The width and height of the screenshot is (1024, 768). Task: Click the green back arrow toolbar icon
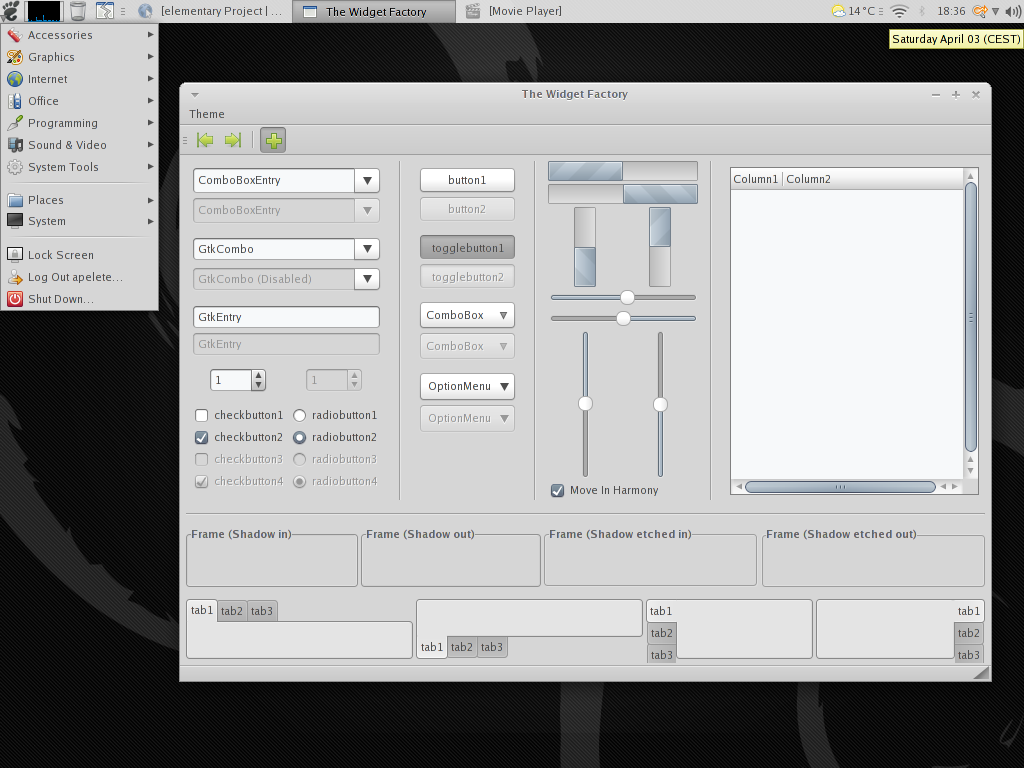(205, 140)
